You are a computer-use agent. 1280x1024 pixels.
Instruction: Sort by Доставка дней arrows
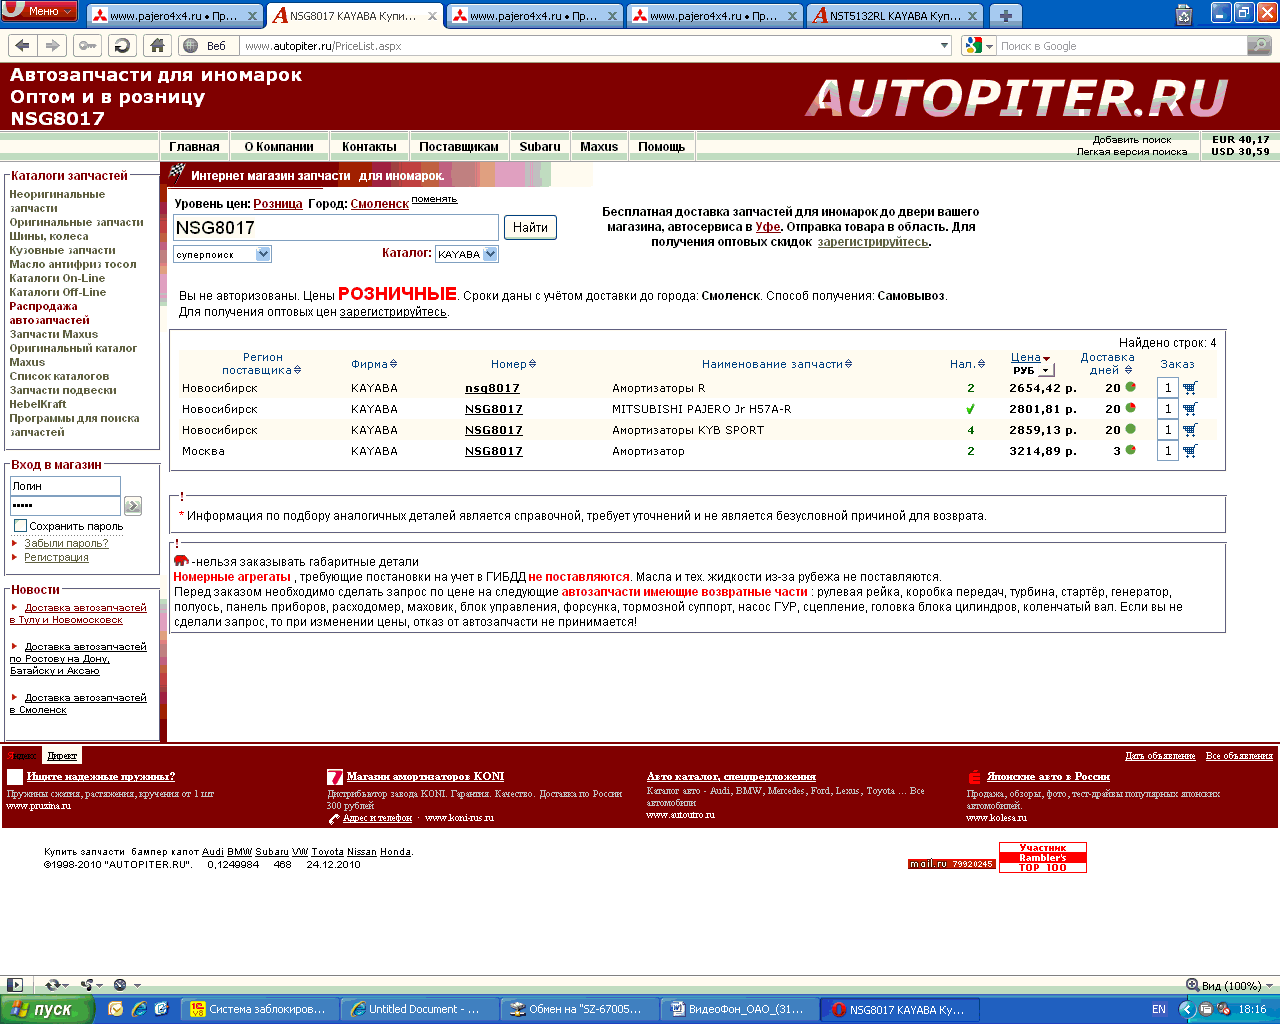[1128, 370]
